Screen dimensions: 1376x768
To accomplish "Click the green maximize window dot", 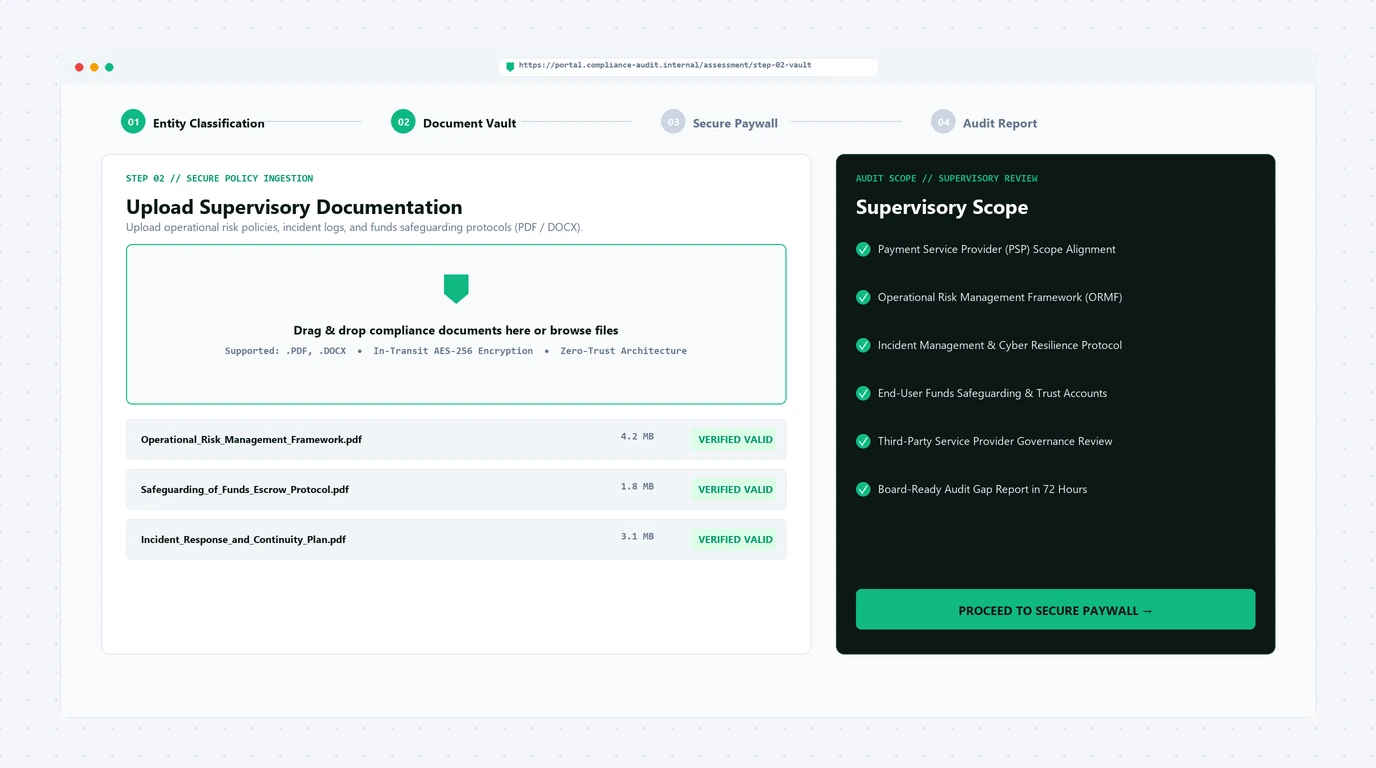I will click(x=109, y=67).
